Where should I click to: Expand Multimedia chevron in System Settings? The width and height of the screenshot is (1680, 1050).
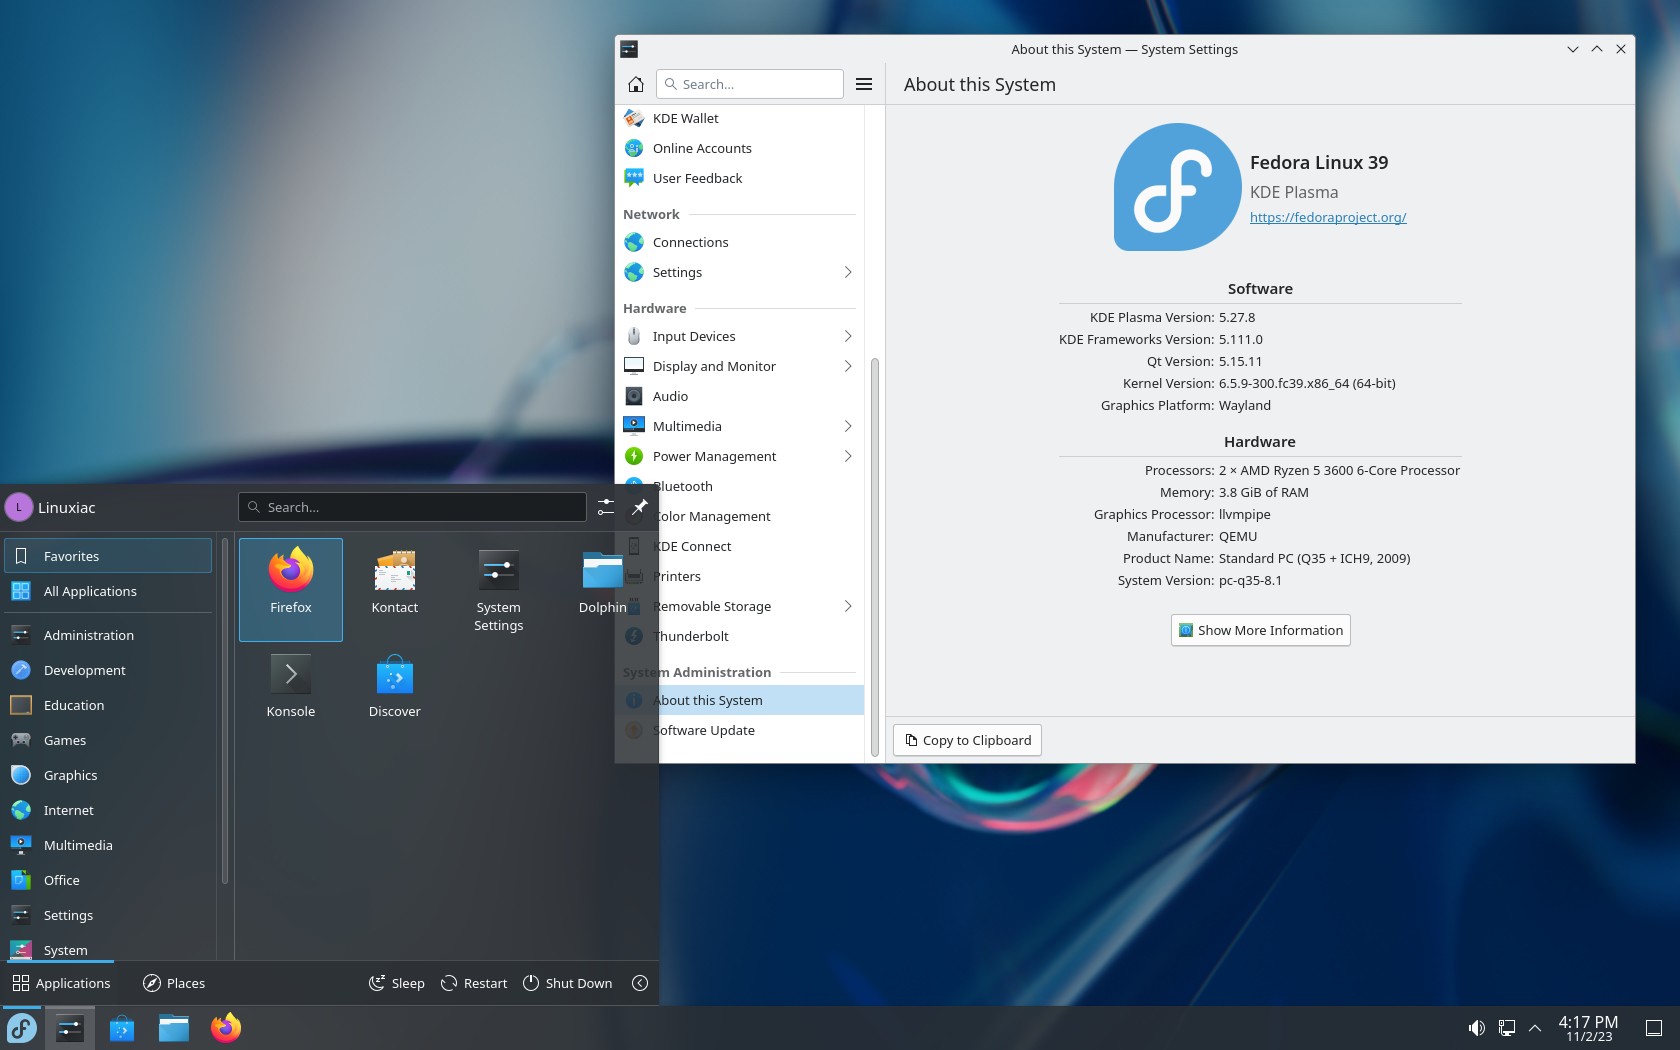847,426
